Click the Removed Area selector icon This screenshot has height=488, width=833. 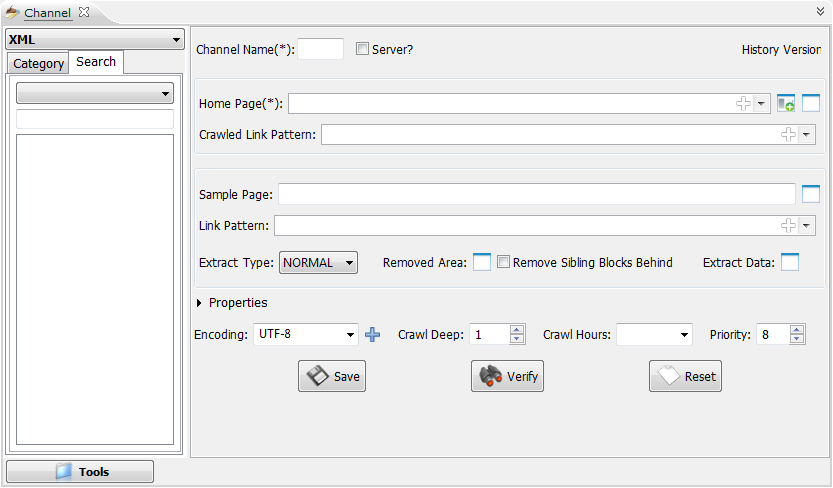482,262
